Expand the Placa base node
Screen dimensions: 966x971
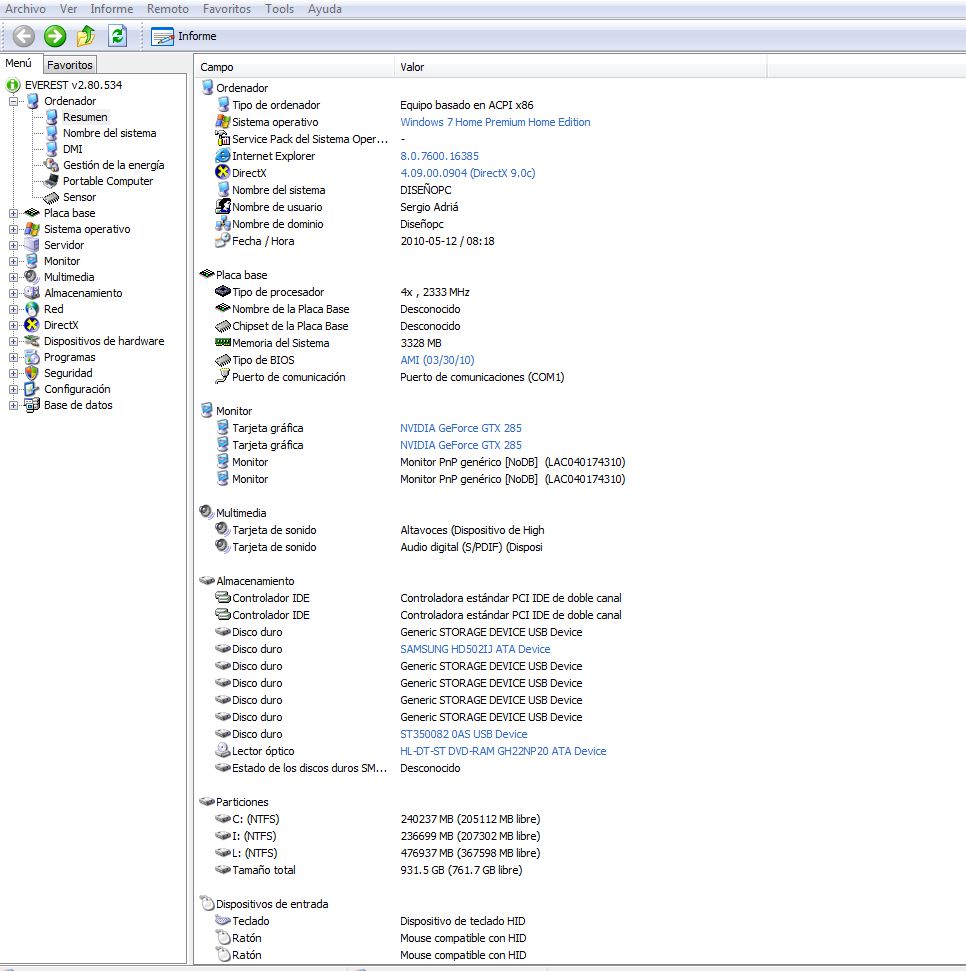coord(13,213)
